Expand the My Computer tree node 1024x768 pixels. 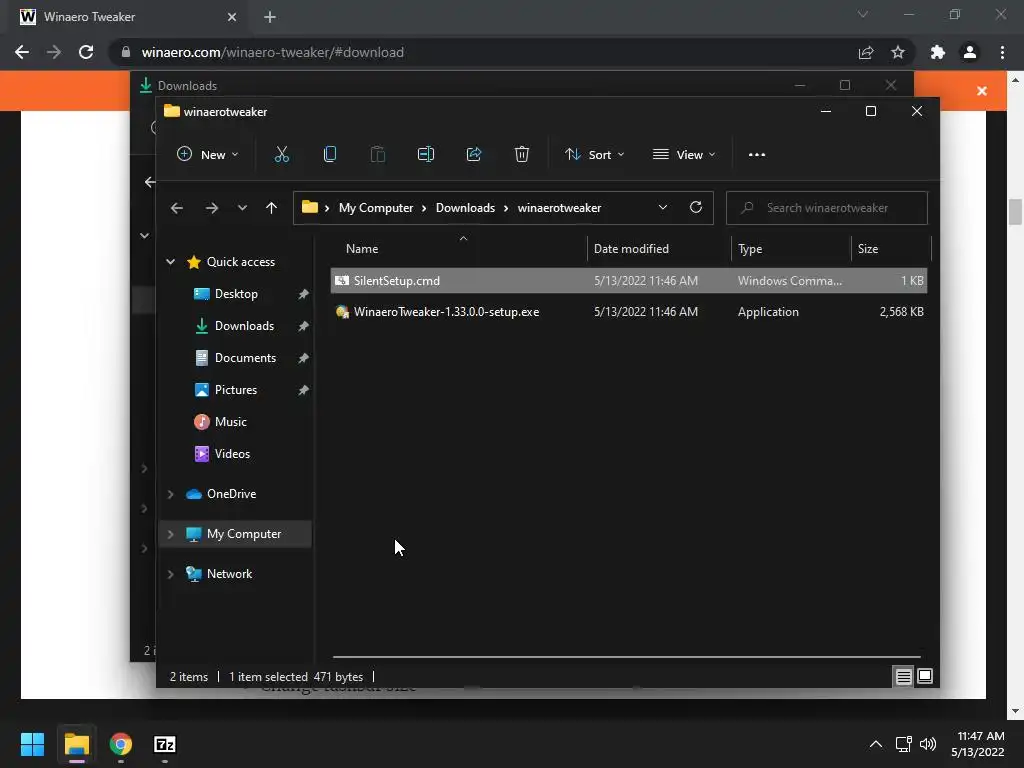(x=170, y=534)
